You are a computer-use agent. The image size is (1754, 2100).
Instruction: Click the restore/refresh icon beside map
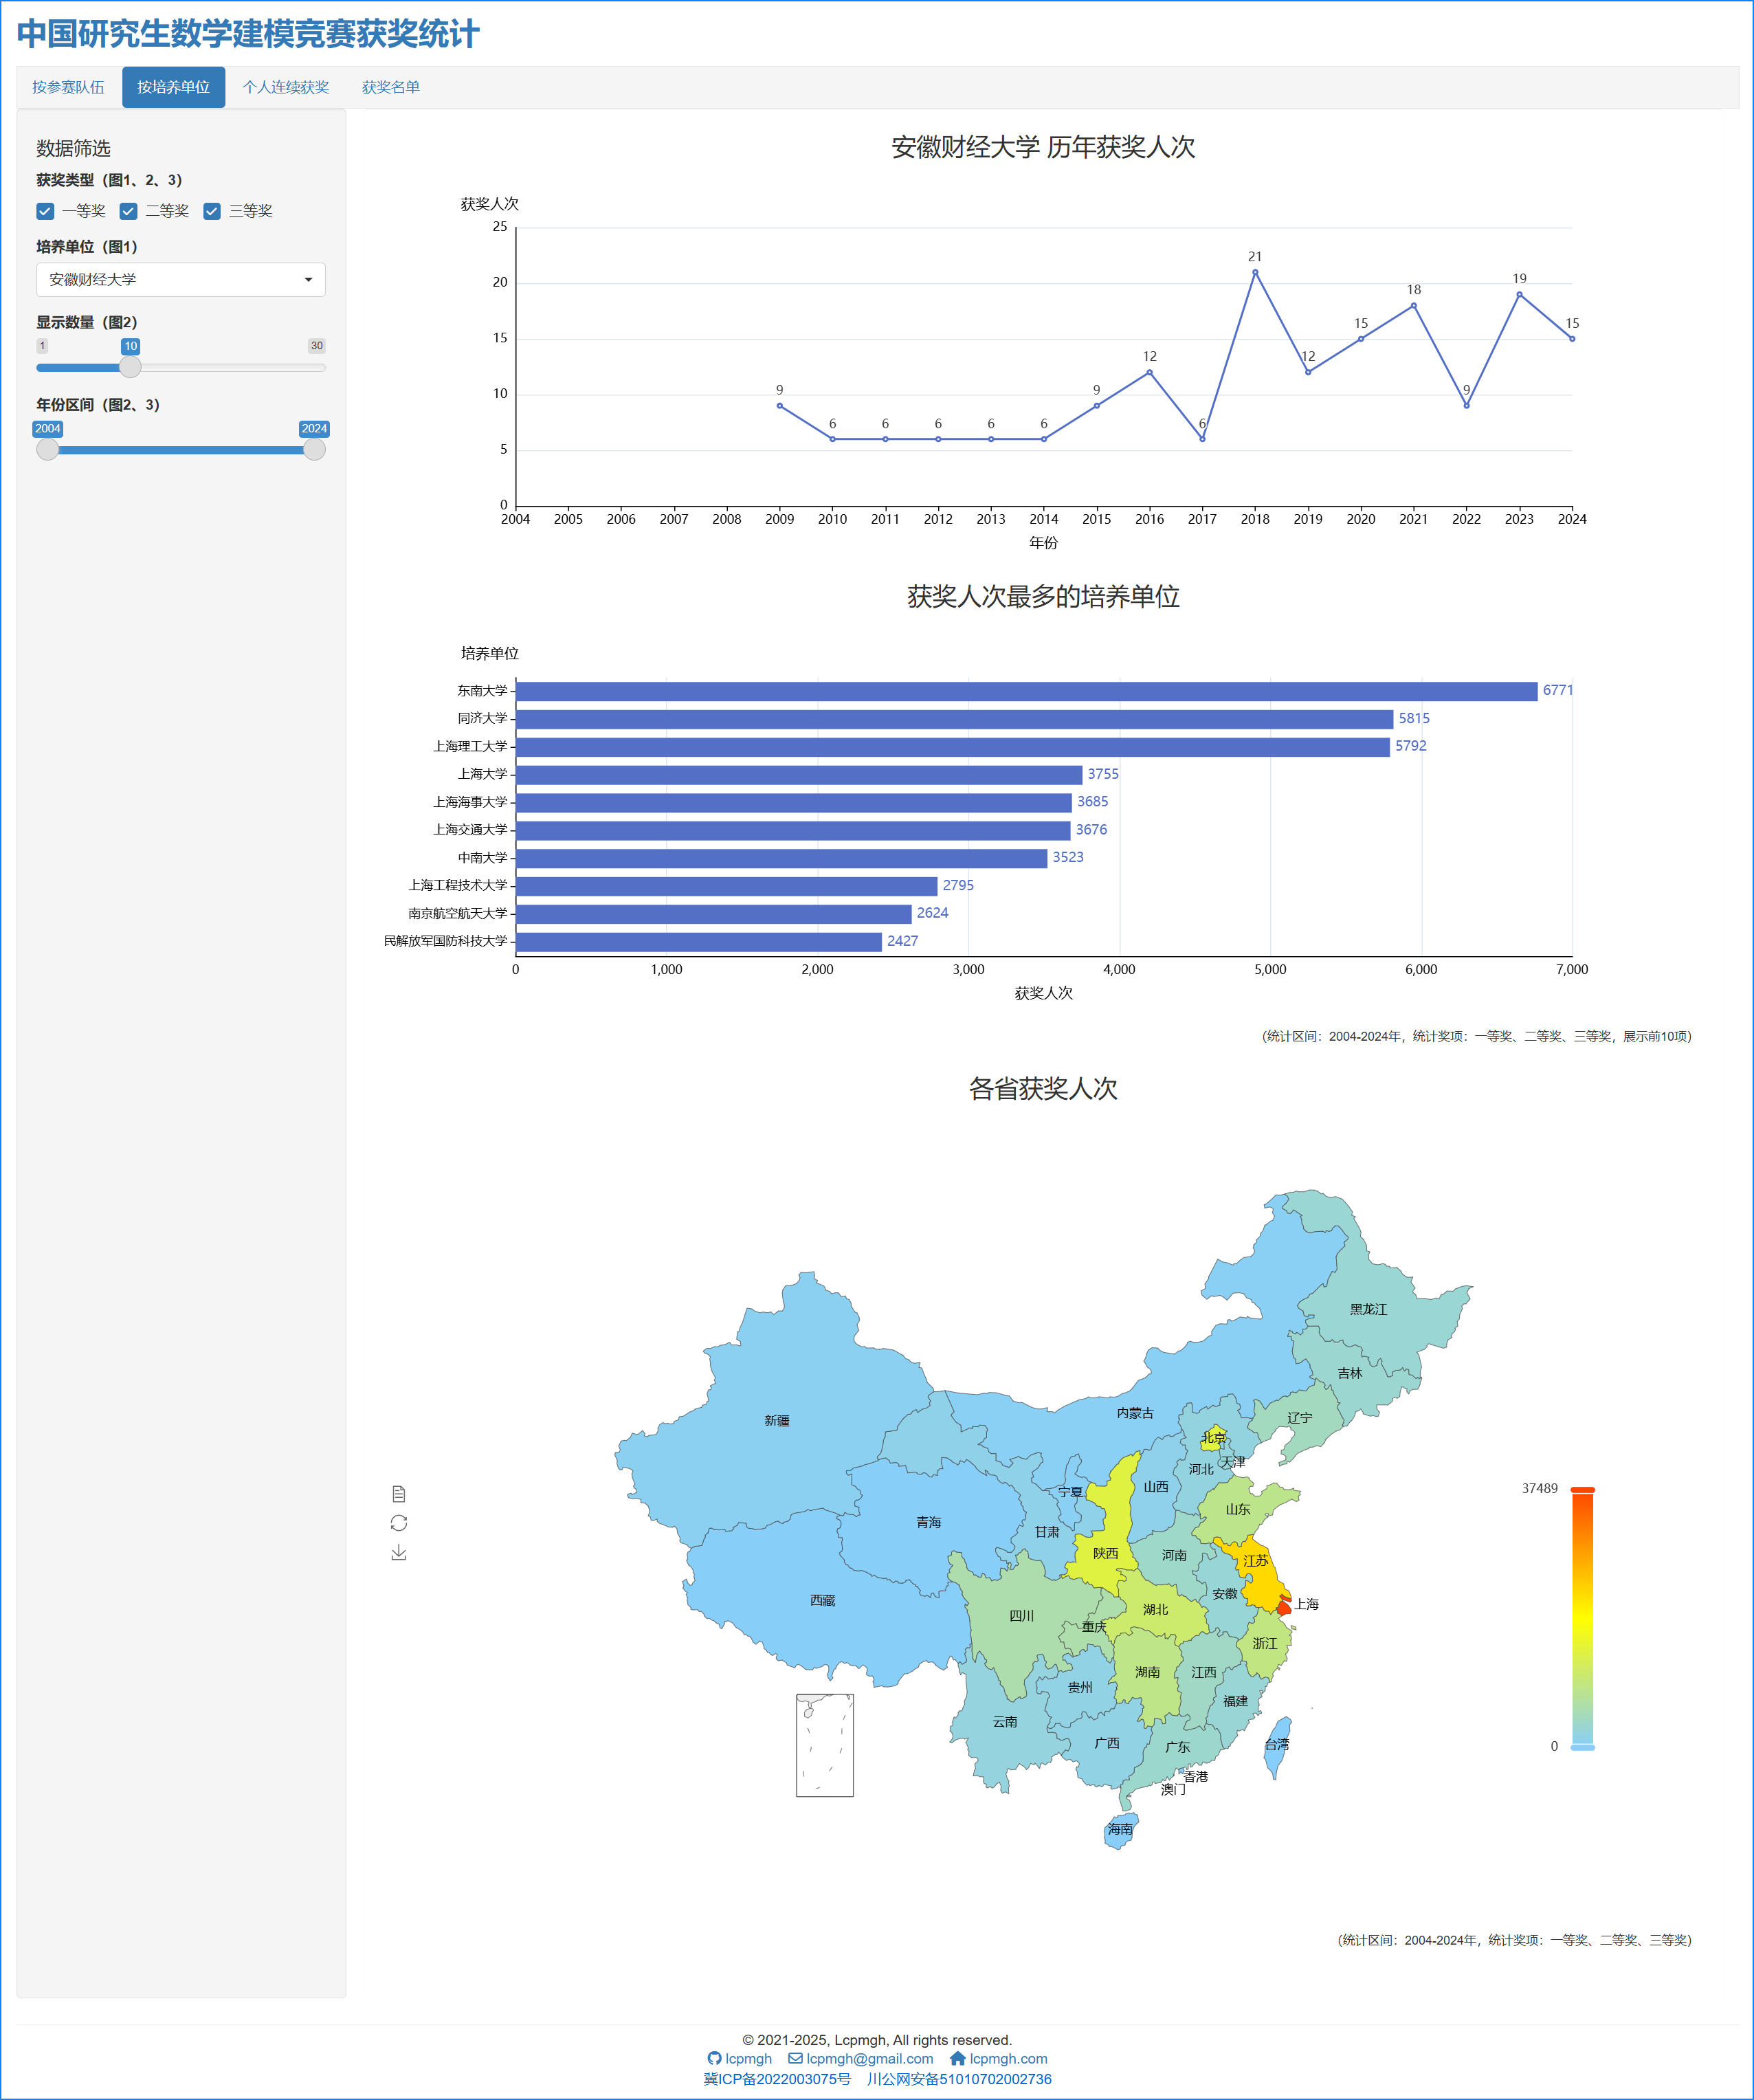coord(399,1523)
